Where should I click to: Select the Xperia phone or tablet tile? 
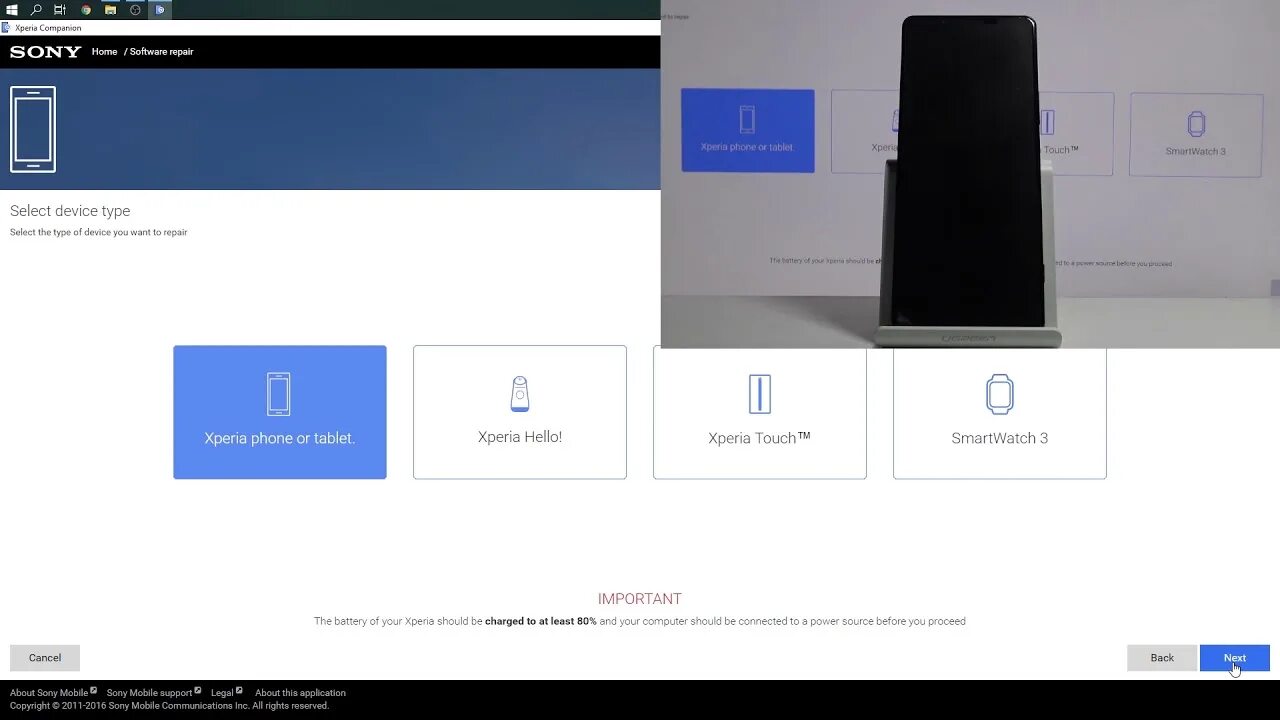279,412
